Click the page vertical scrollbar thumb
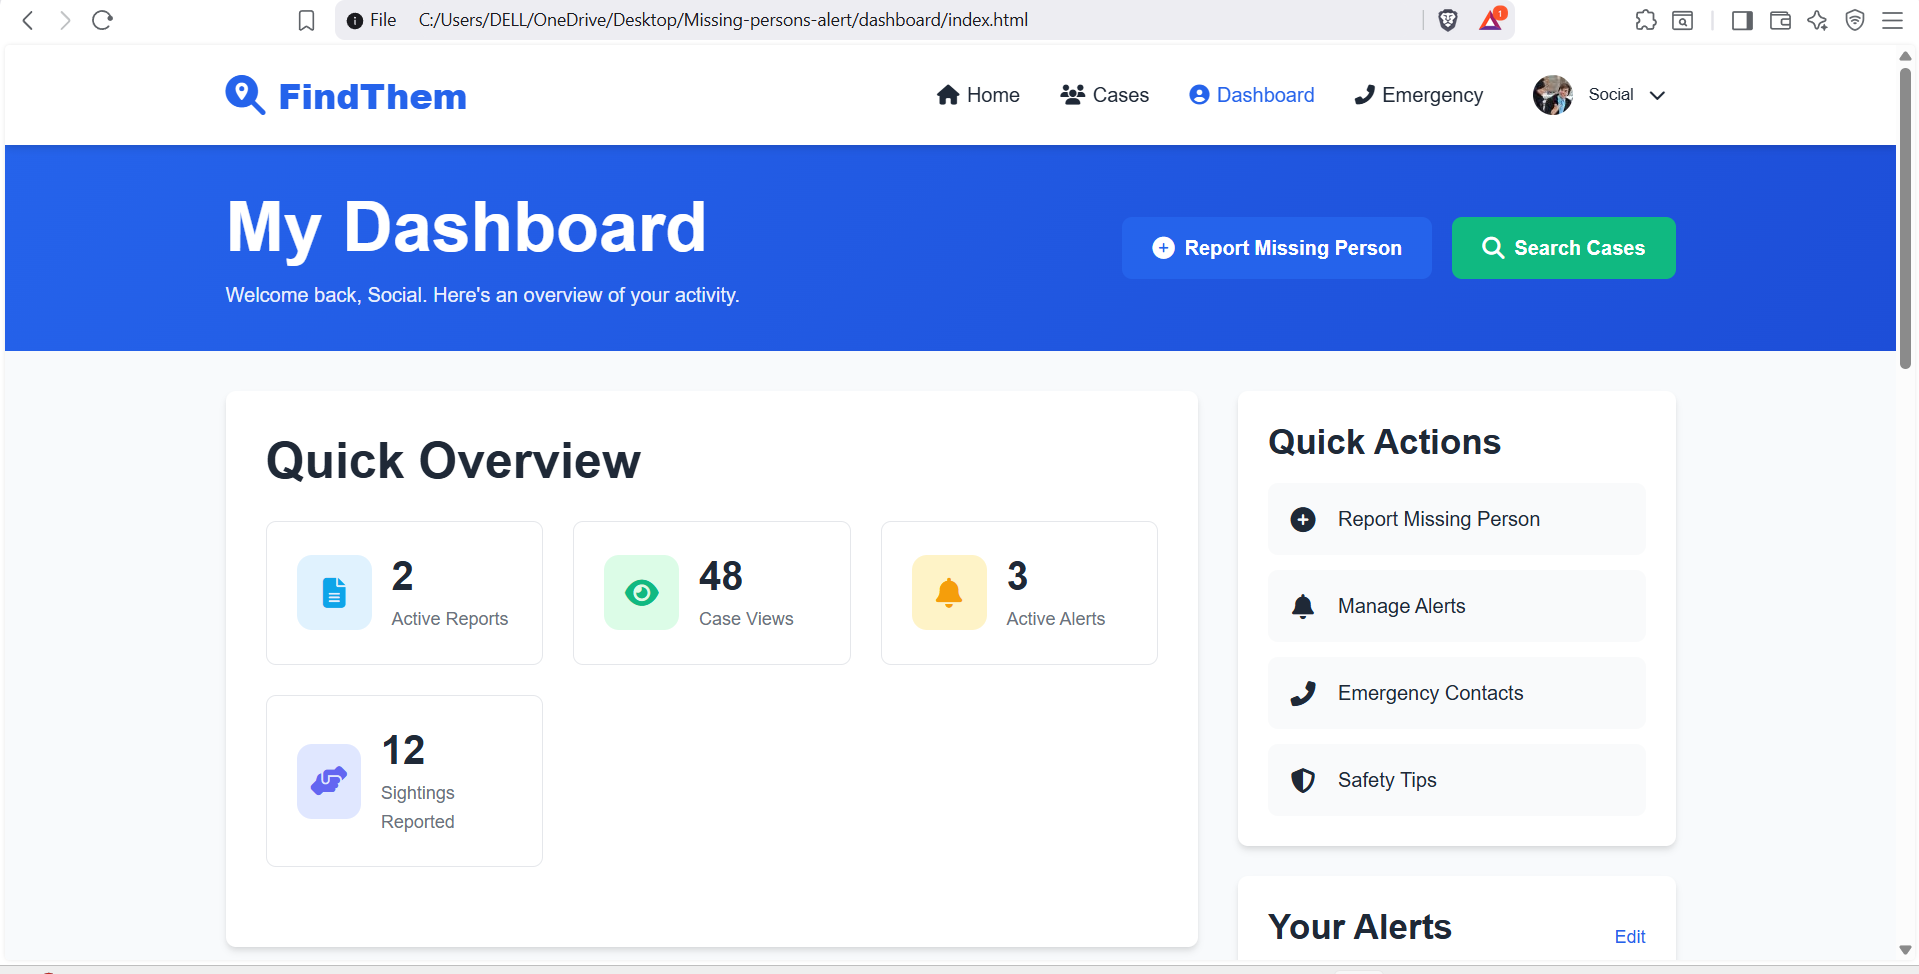The height and width of the screenshot is (974, 1919). point(1905,218)
